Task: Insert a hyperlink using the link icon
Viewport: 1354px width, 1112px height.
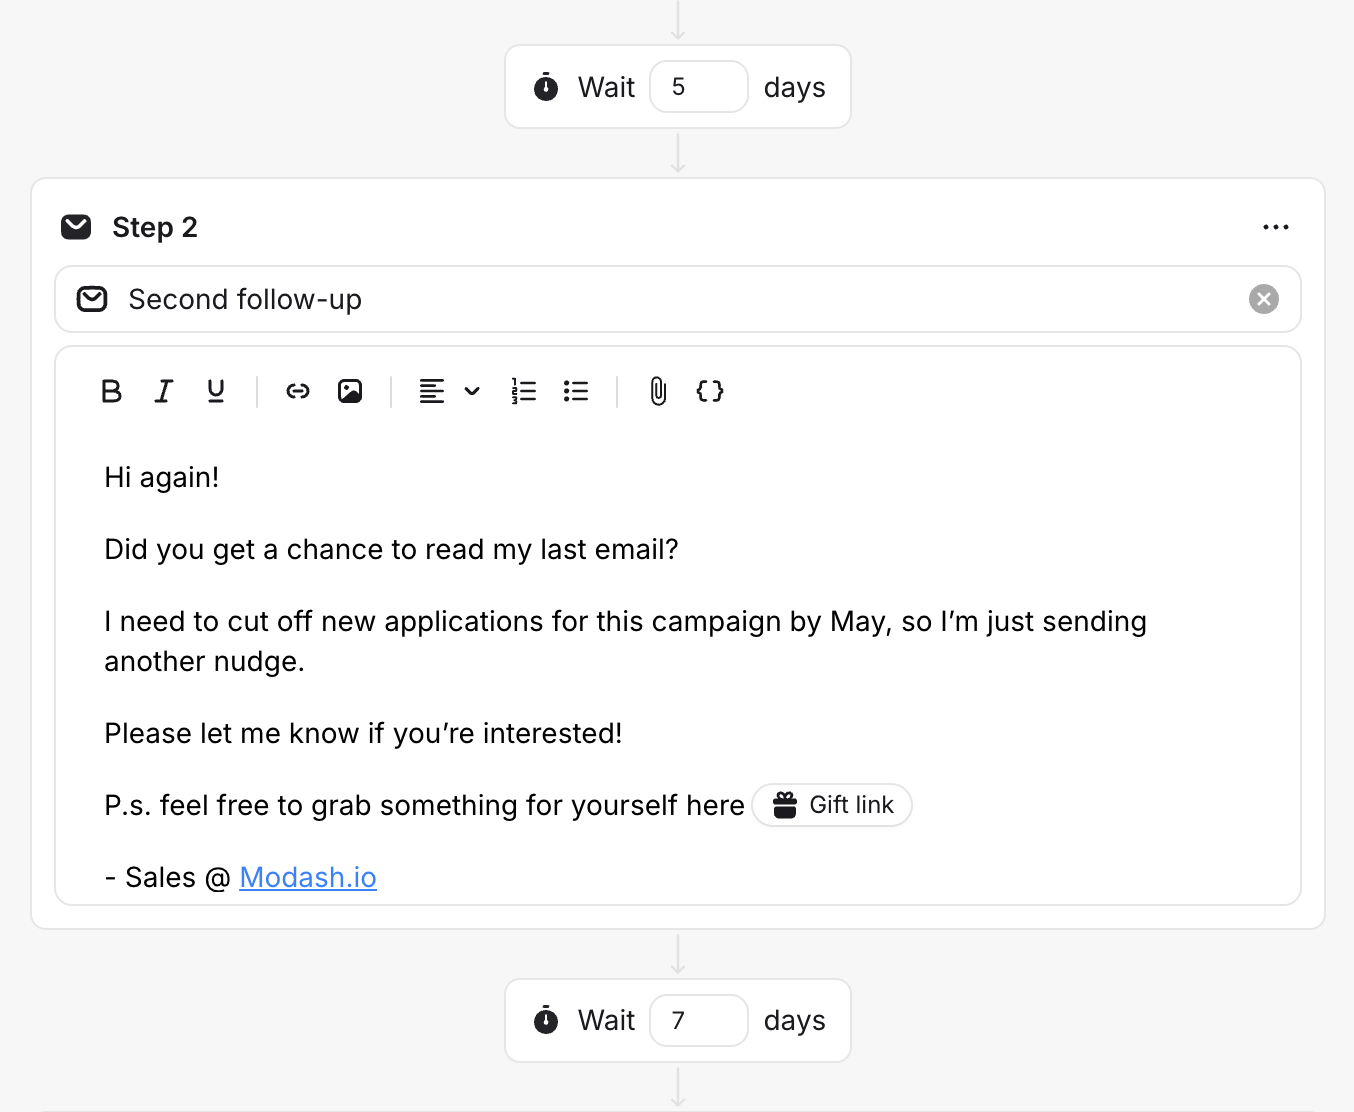Action: click(x=298, y=391)
